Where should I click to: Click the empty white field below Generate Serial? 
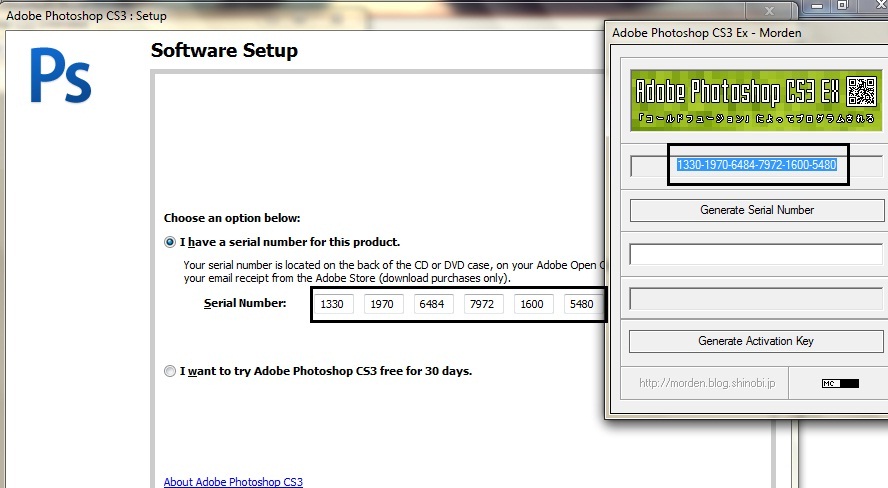(756, 254)
